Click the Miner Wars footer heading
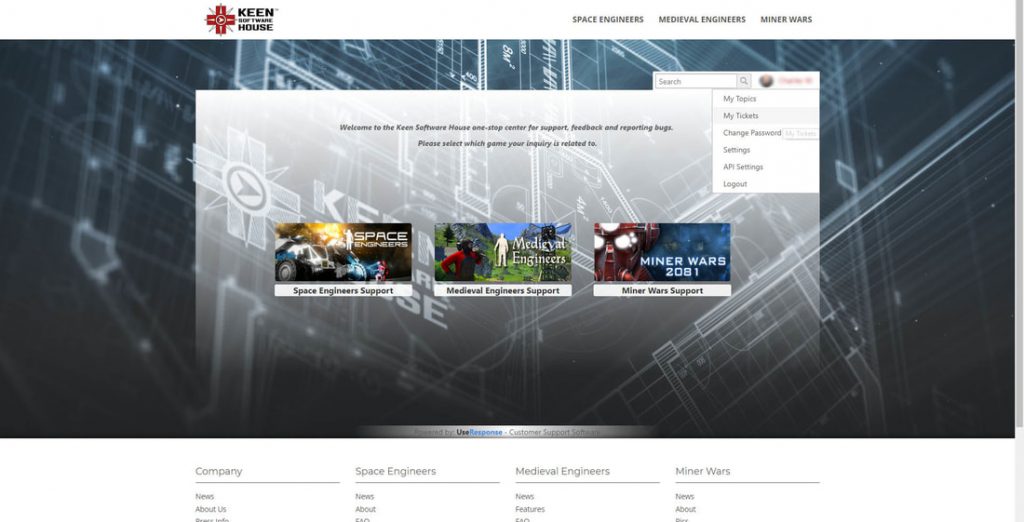This screenshot has height=522, width=1024. click(703, 471)
